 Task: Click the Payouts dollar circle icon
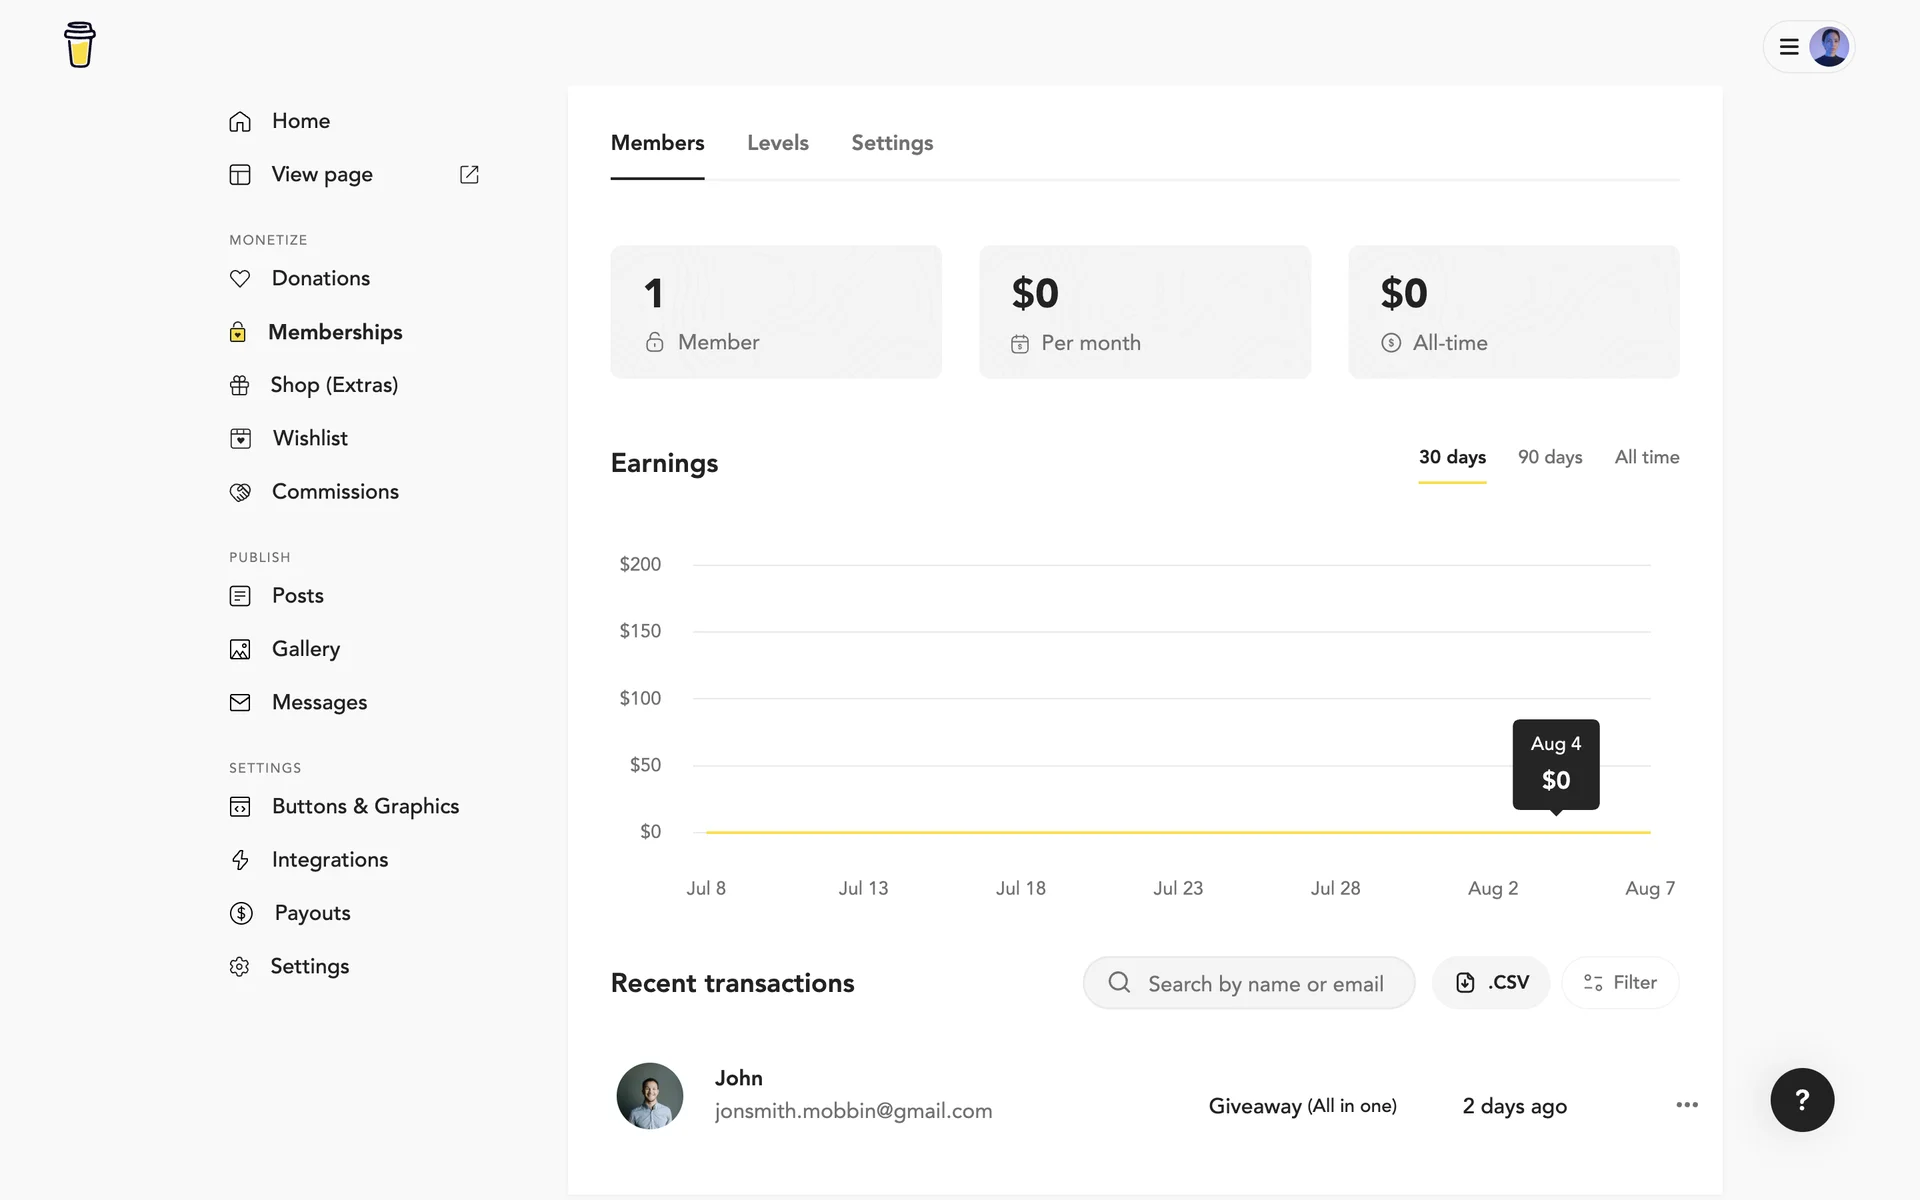pos(241,913)
